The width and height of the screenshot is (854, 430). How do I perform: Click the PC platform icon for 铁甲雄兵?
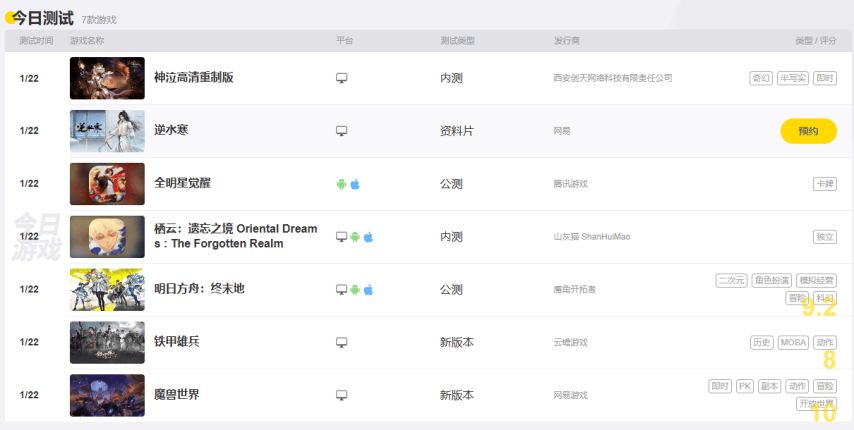pyautogui.click(x=341, y=342)
